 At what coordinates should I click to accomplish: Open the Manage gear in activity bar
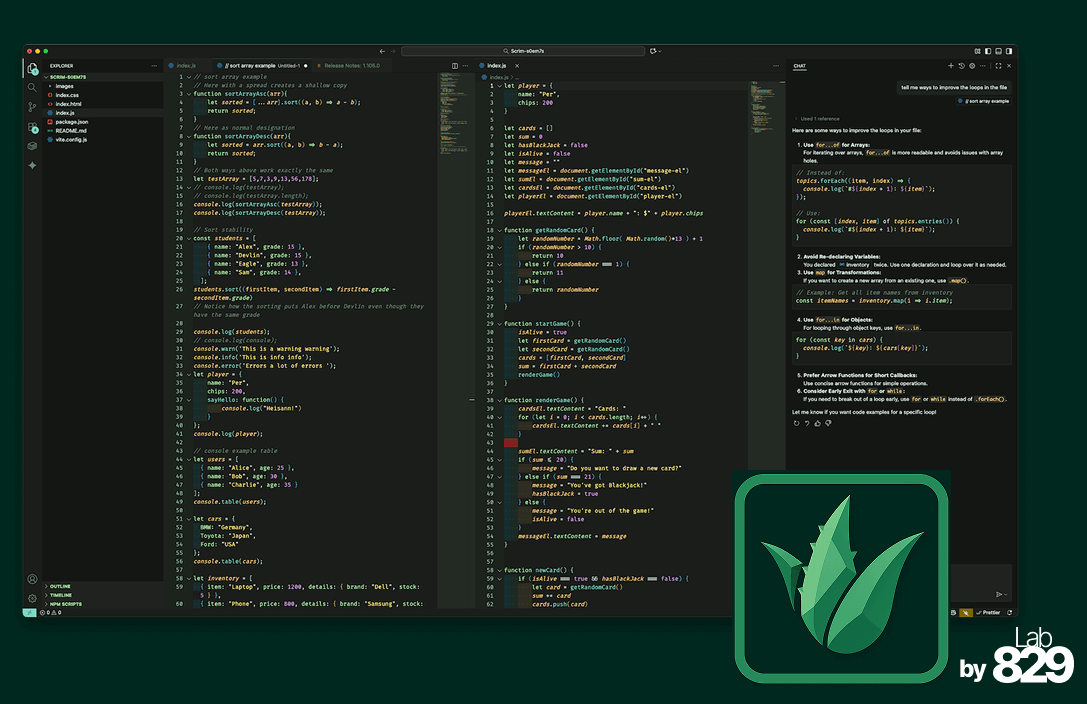(32, 598)
